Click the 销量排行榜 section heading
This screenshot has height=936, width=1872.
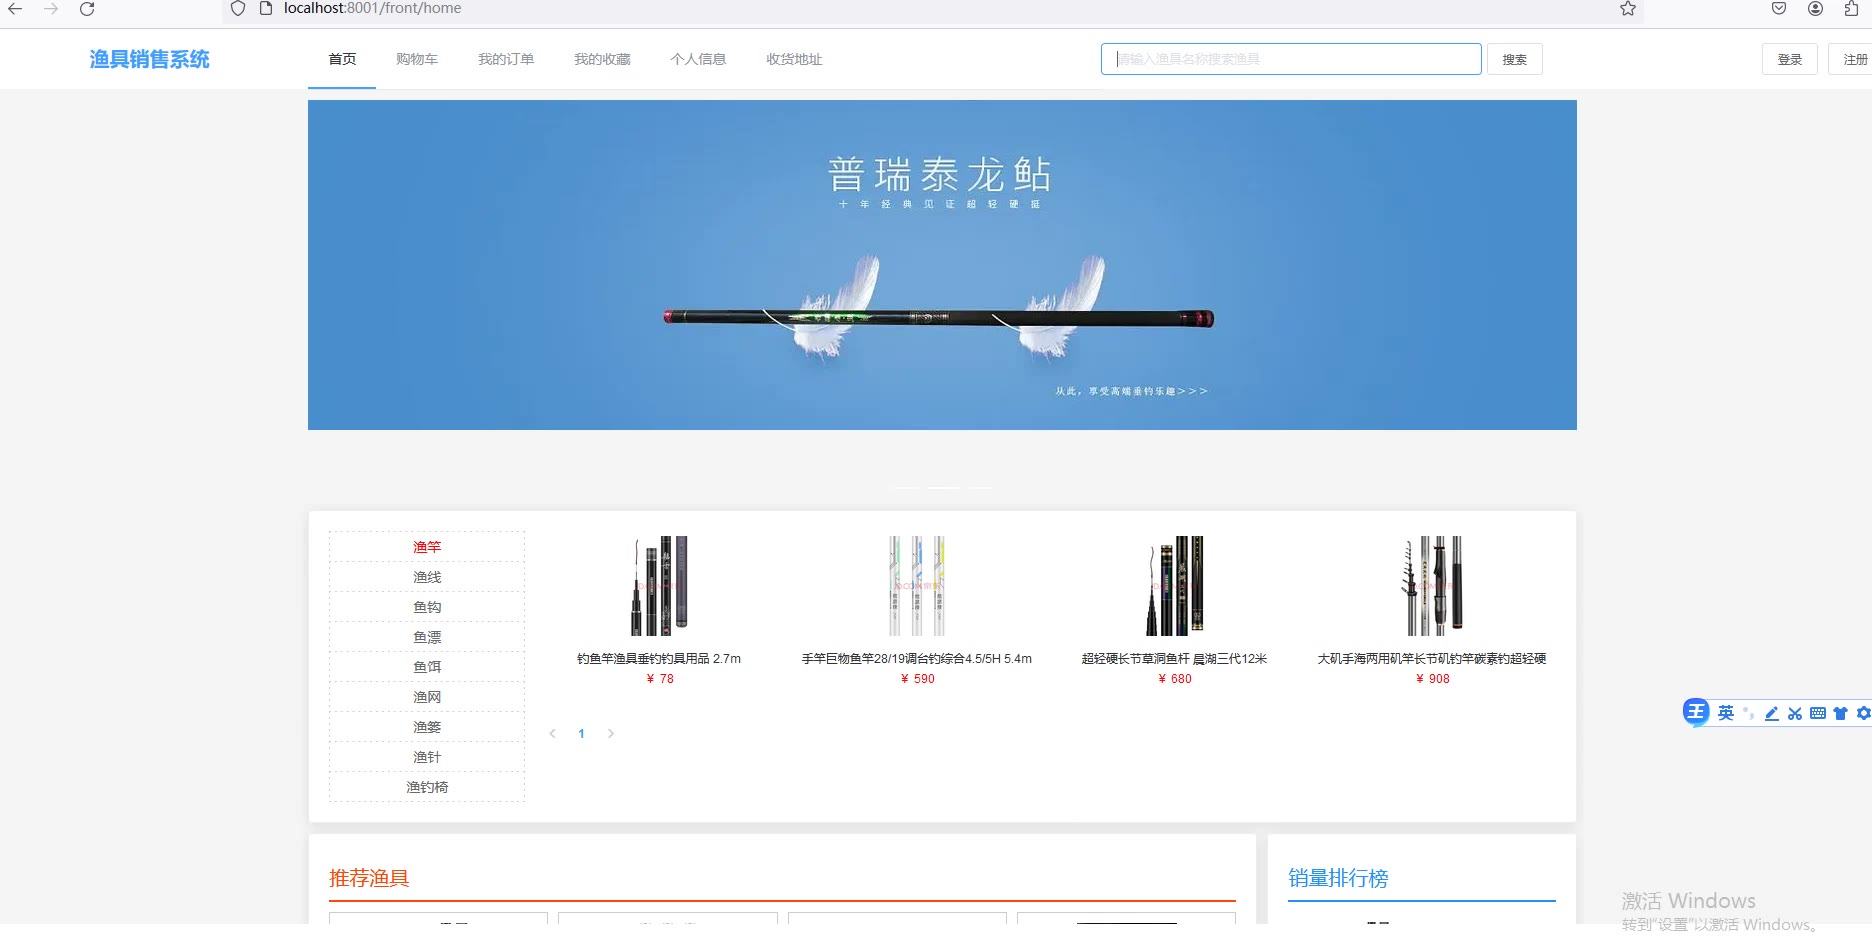[1338, 878]
